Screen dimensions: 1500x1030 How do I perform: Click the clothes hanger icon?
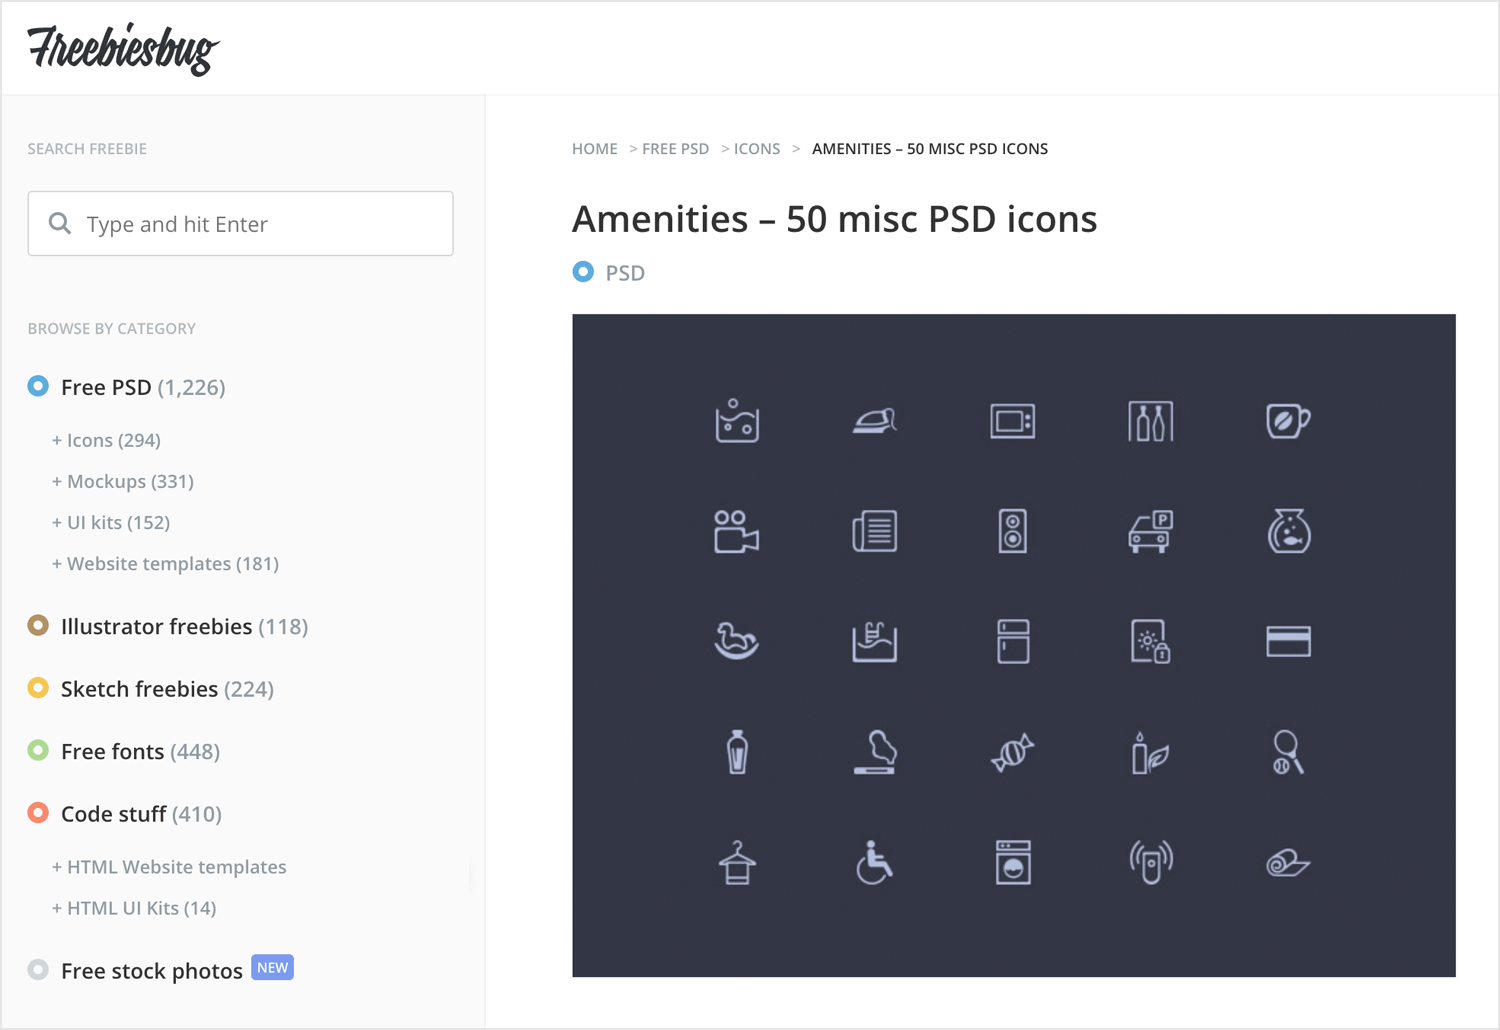737,862
